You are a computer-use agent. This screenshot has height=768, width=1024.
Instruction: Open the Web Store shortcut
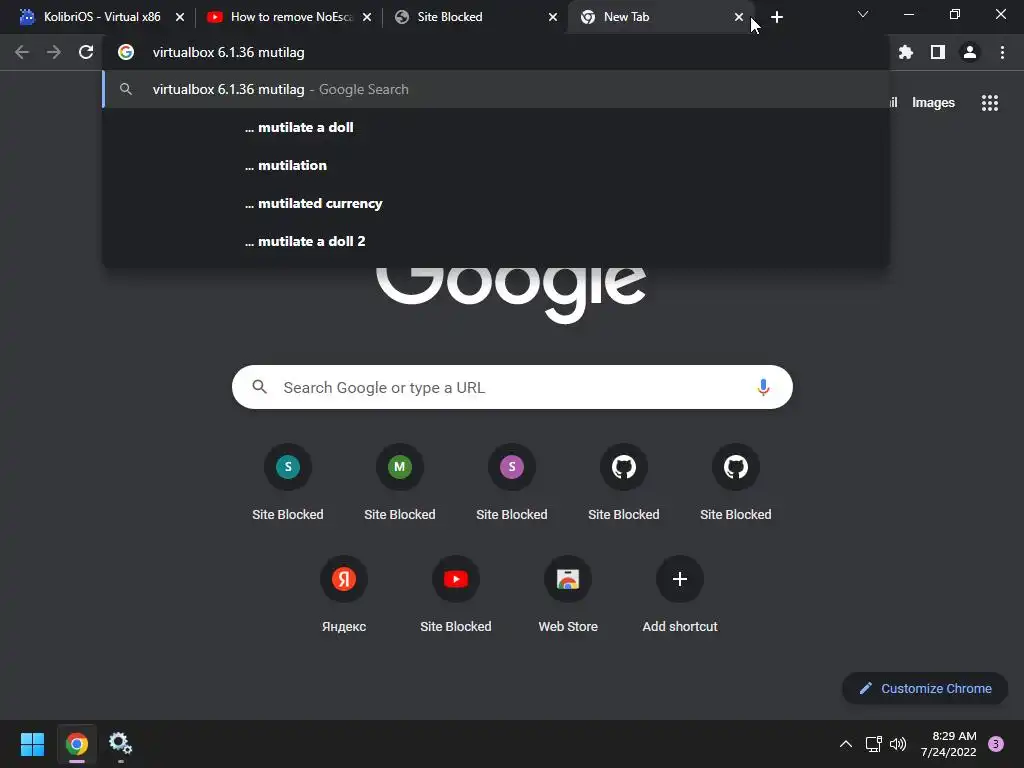pyautogui.click(x=568, y=594)
